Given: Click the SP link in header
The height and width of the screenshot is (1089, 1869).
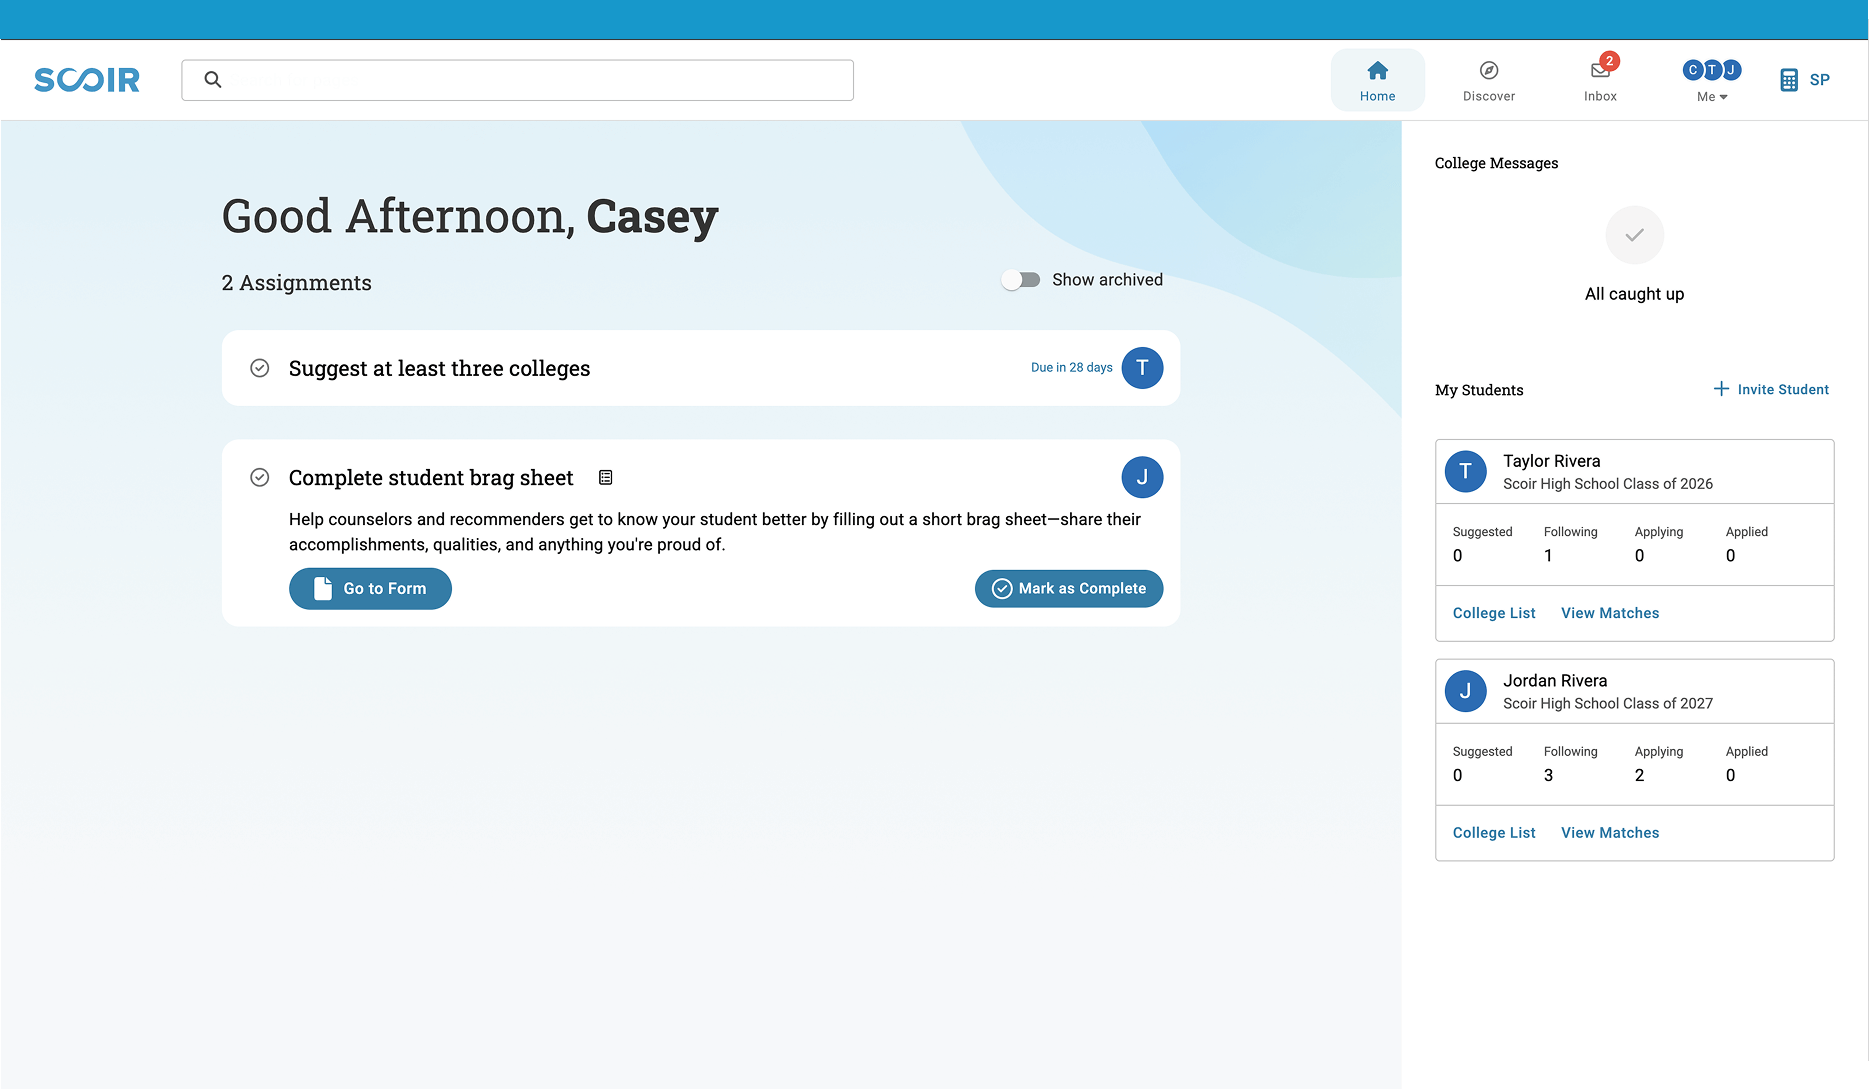Looking at the screenshot, I should tap(1819, 80).
